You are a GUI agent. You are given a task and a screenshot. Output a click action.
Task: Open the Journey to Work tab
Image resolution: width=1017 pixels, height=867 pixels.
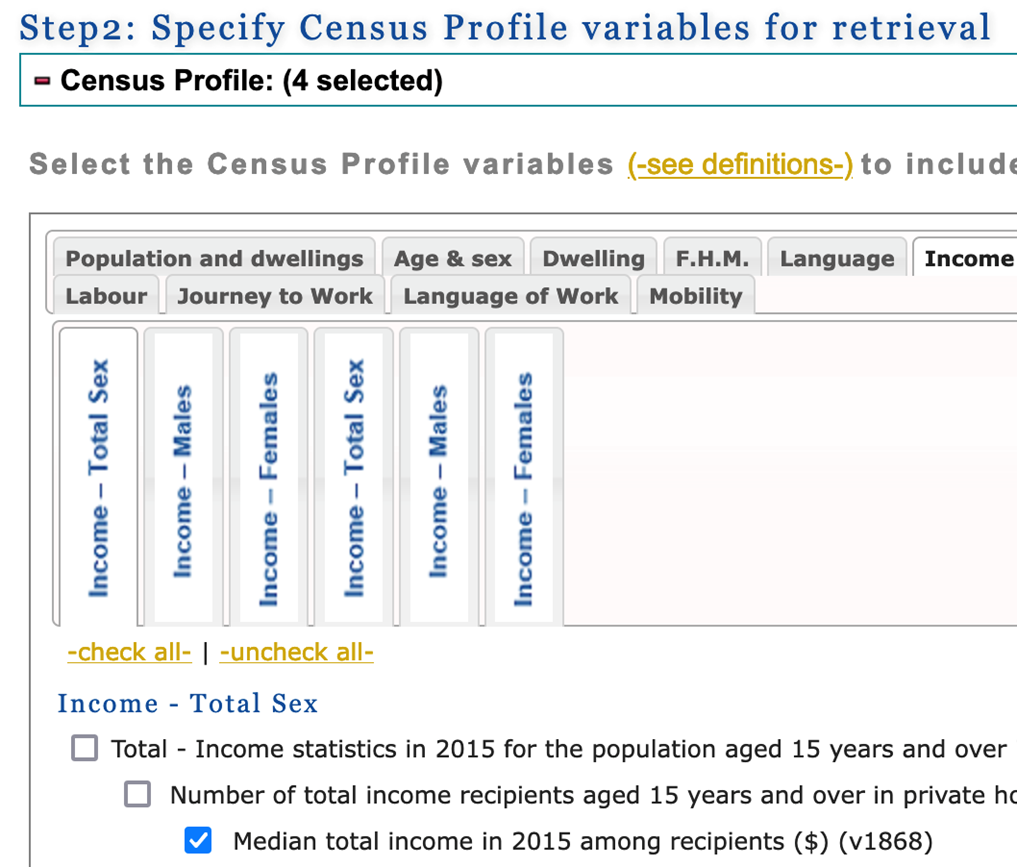[x=274, y=296]
